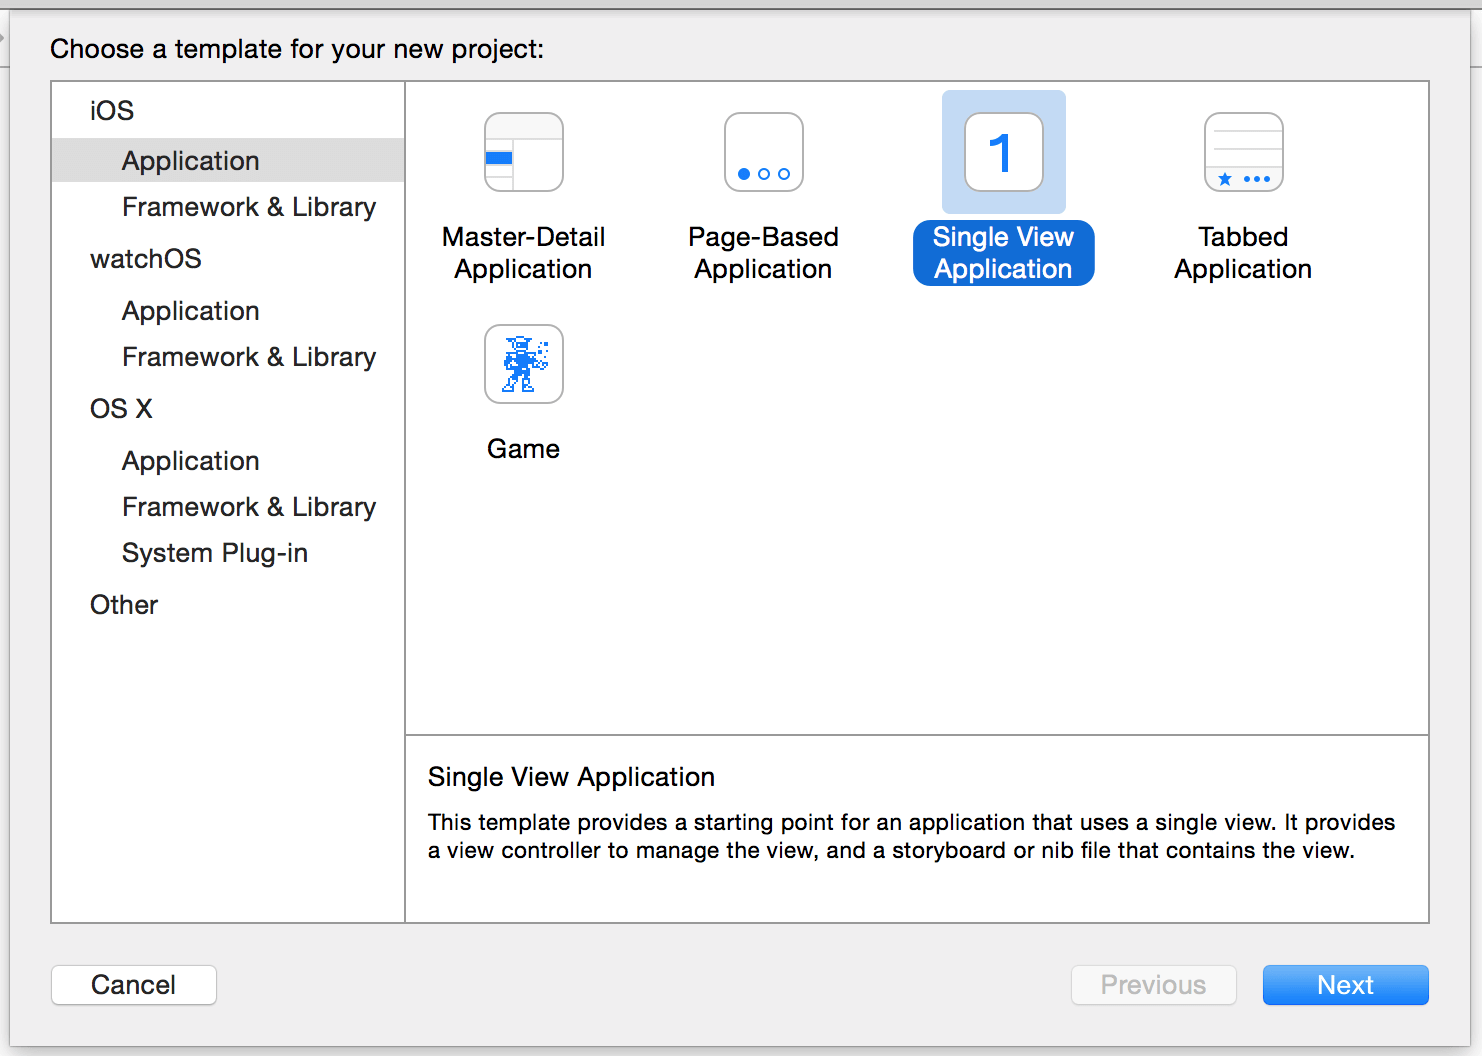Click the Master-Detail Application label
Image resolution: width=1482 pixels, height=1056 pixels.
coord(524,253)
